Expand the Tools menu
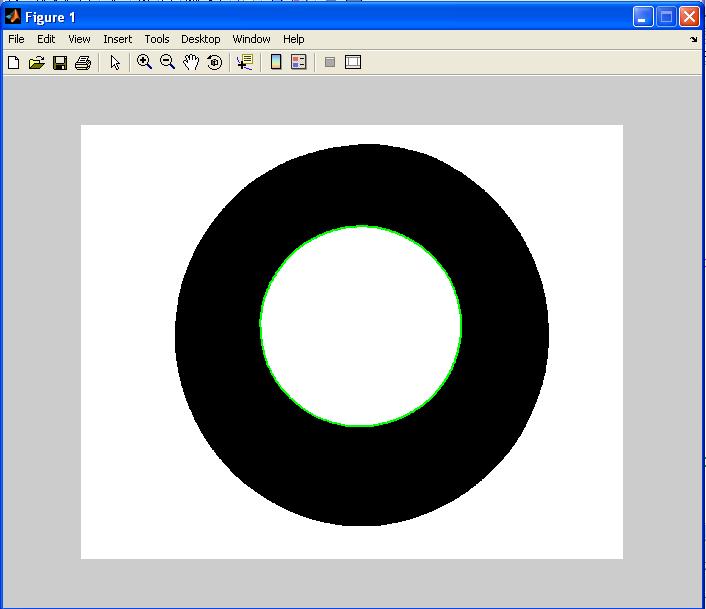The height and width of the screenshot is (609, 706). 157,39
